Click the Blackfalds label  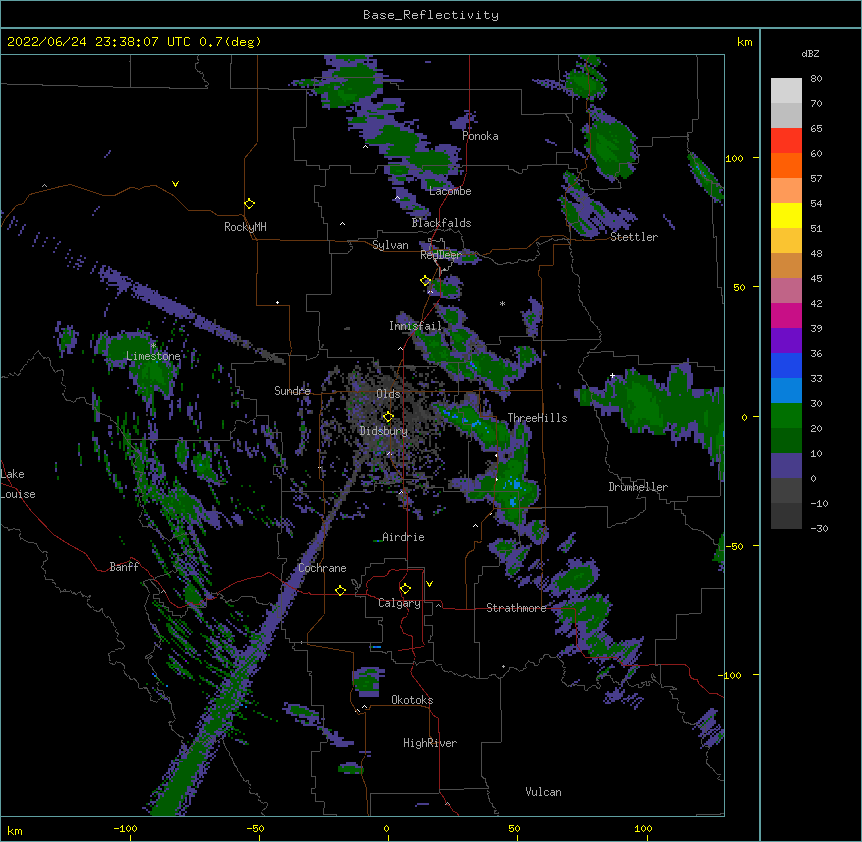(441, 223)
